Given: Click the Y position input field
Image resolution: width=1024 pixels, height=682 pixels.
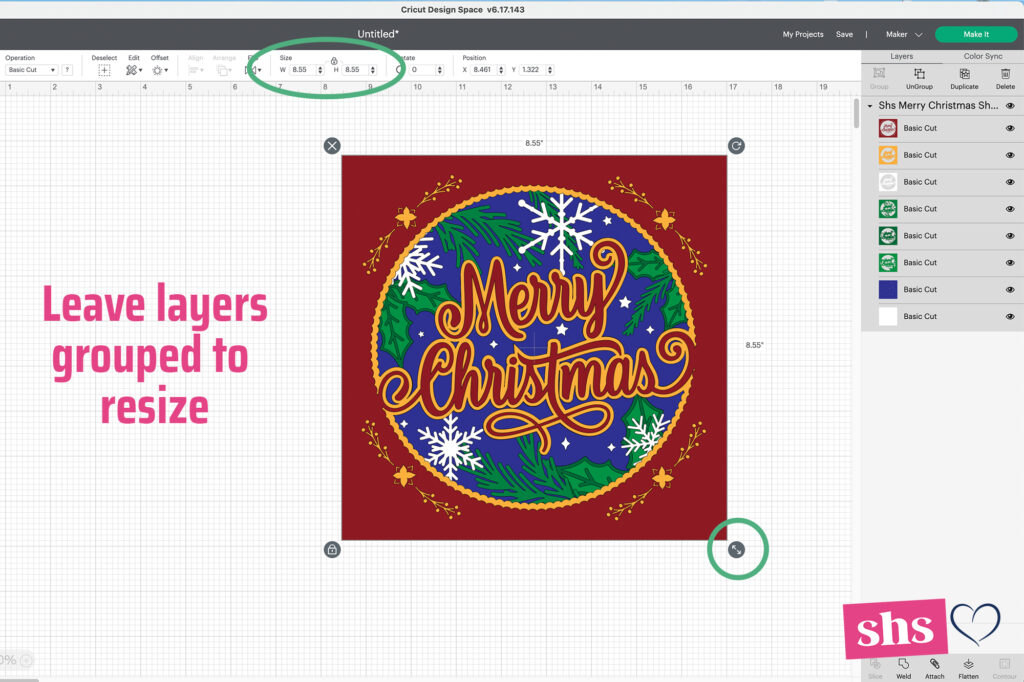Looking at the screenshot, I should pyautogui.click(x=532, y=70).
